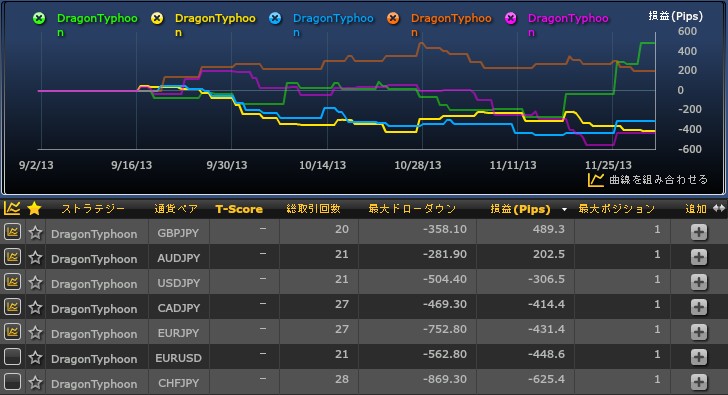Click the 489.3 profit value
Screen dimensions: 728x395
(x=548, y=229)
